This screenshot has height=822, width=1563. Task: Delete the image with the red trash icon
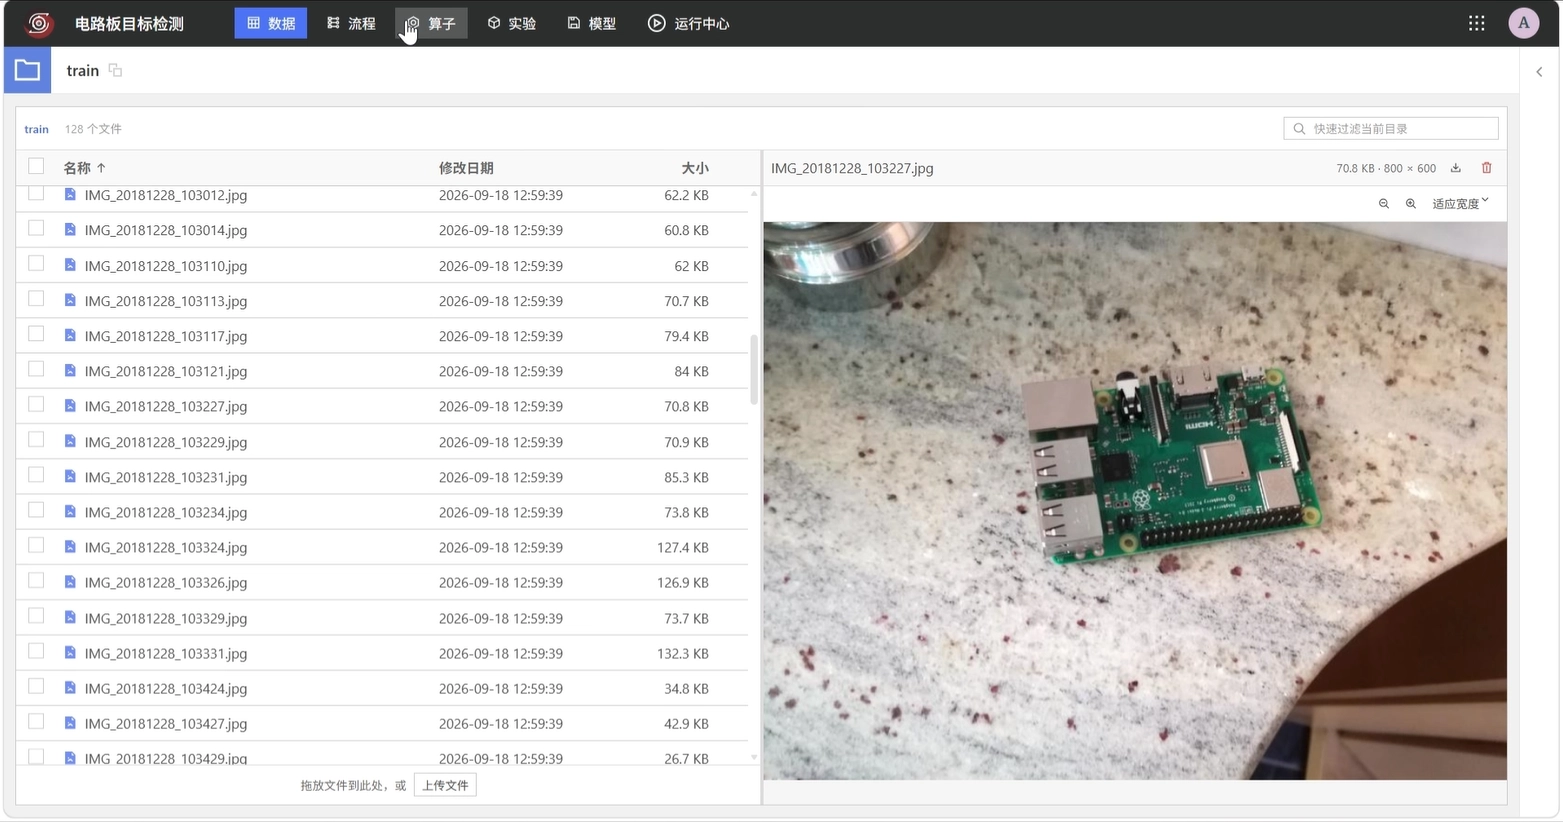[1487, 168]
